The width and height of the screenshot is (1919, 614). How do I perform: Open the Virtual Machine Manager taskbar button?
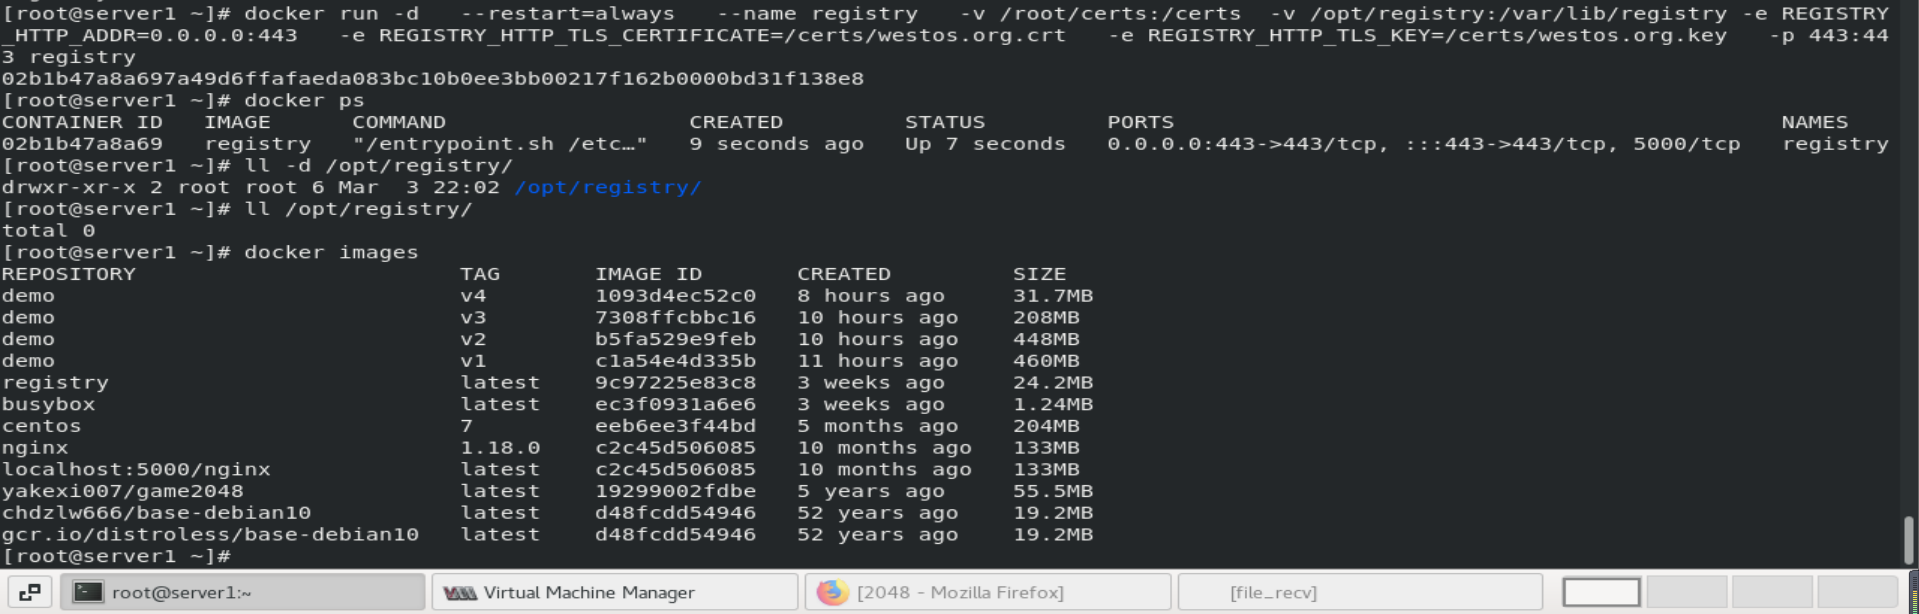point(614,592)
